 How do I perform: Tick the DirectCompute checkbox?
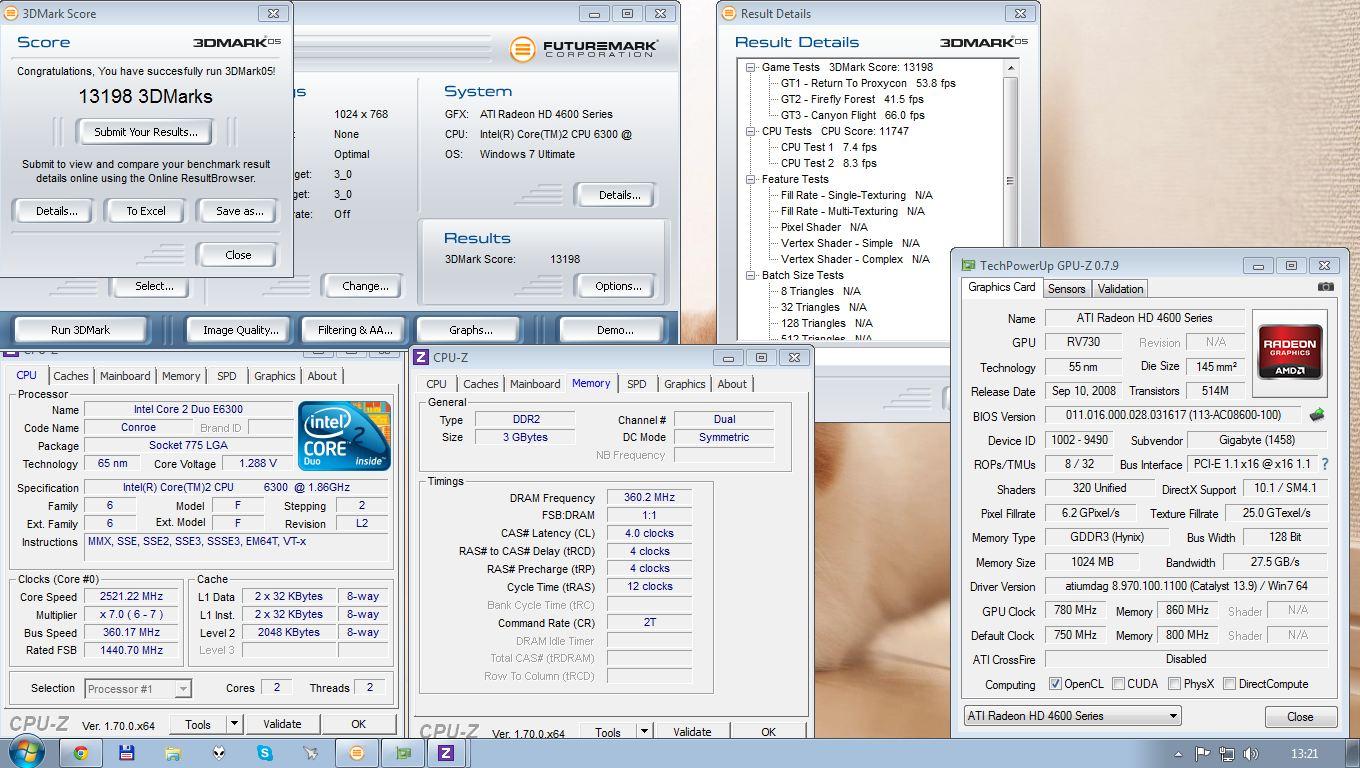click(1229, 684)
